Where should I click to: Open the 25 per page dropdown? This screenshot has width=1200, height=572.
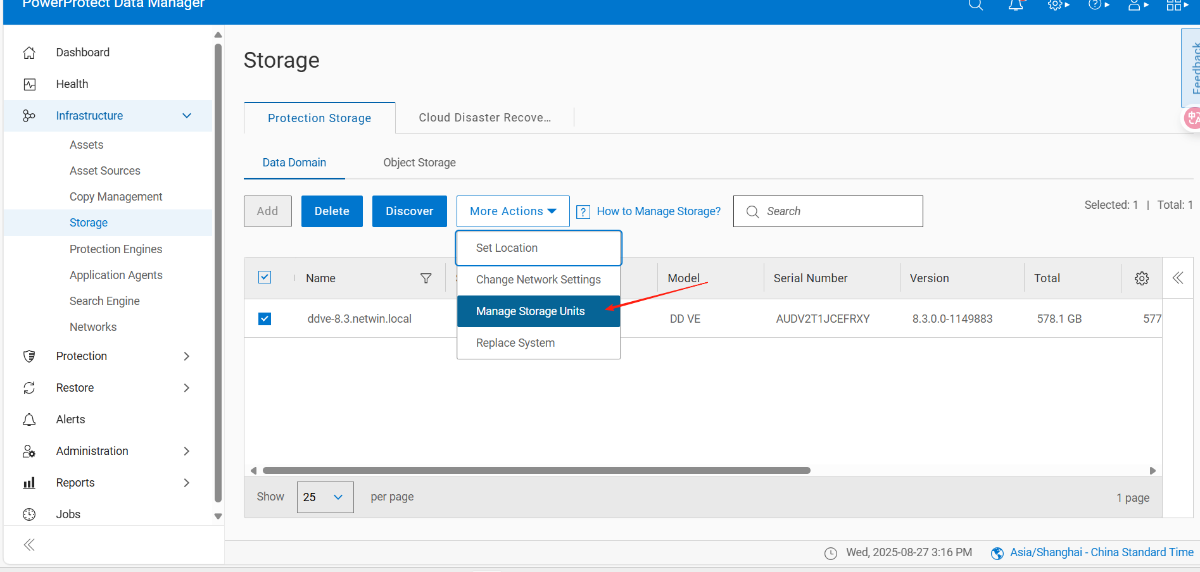(x=325, y=497)
